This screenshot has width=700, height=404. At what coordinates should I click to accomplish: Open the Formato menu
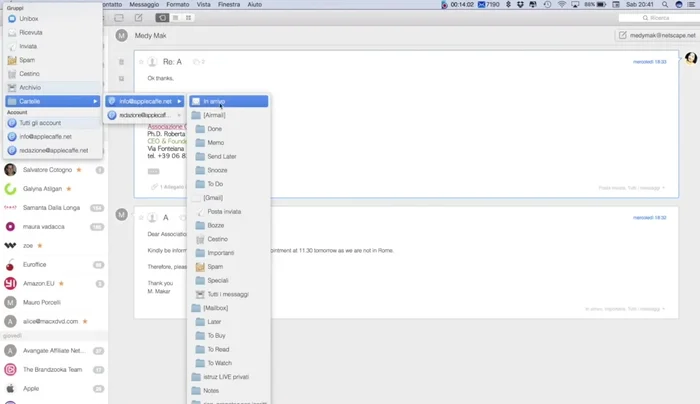coord(178,4)
